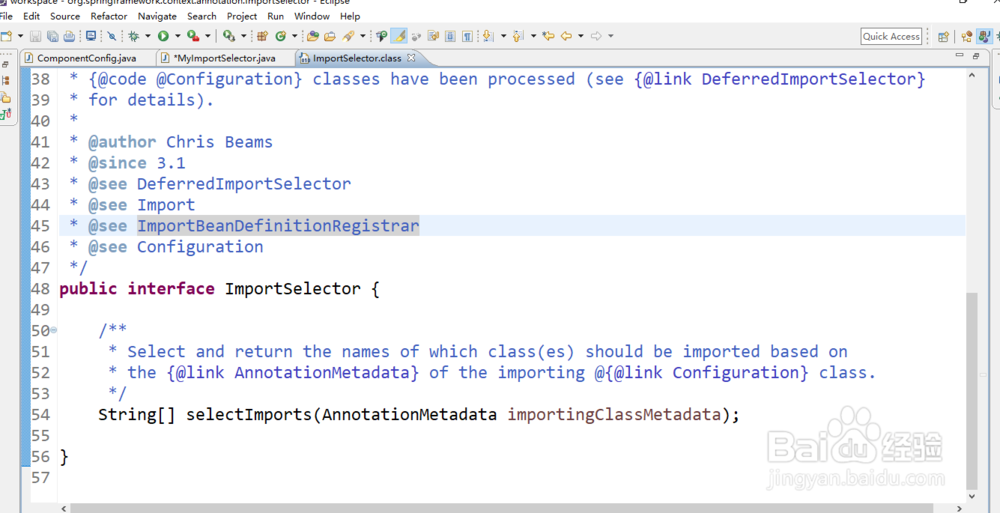The image size is (1000, 513).
Task: Click the External Tools run icon
Action: tap(229, 36)
